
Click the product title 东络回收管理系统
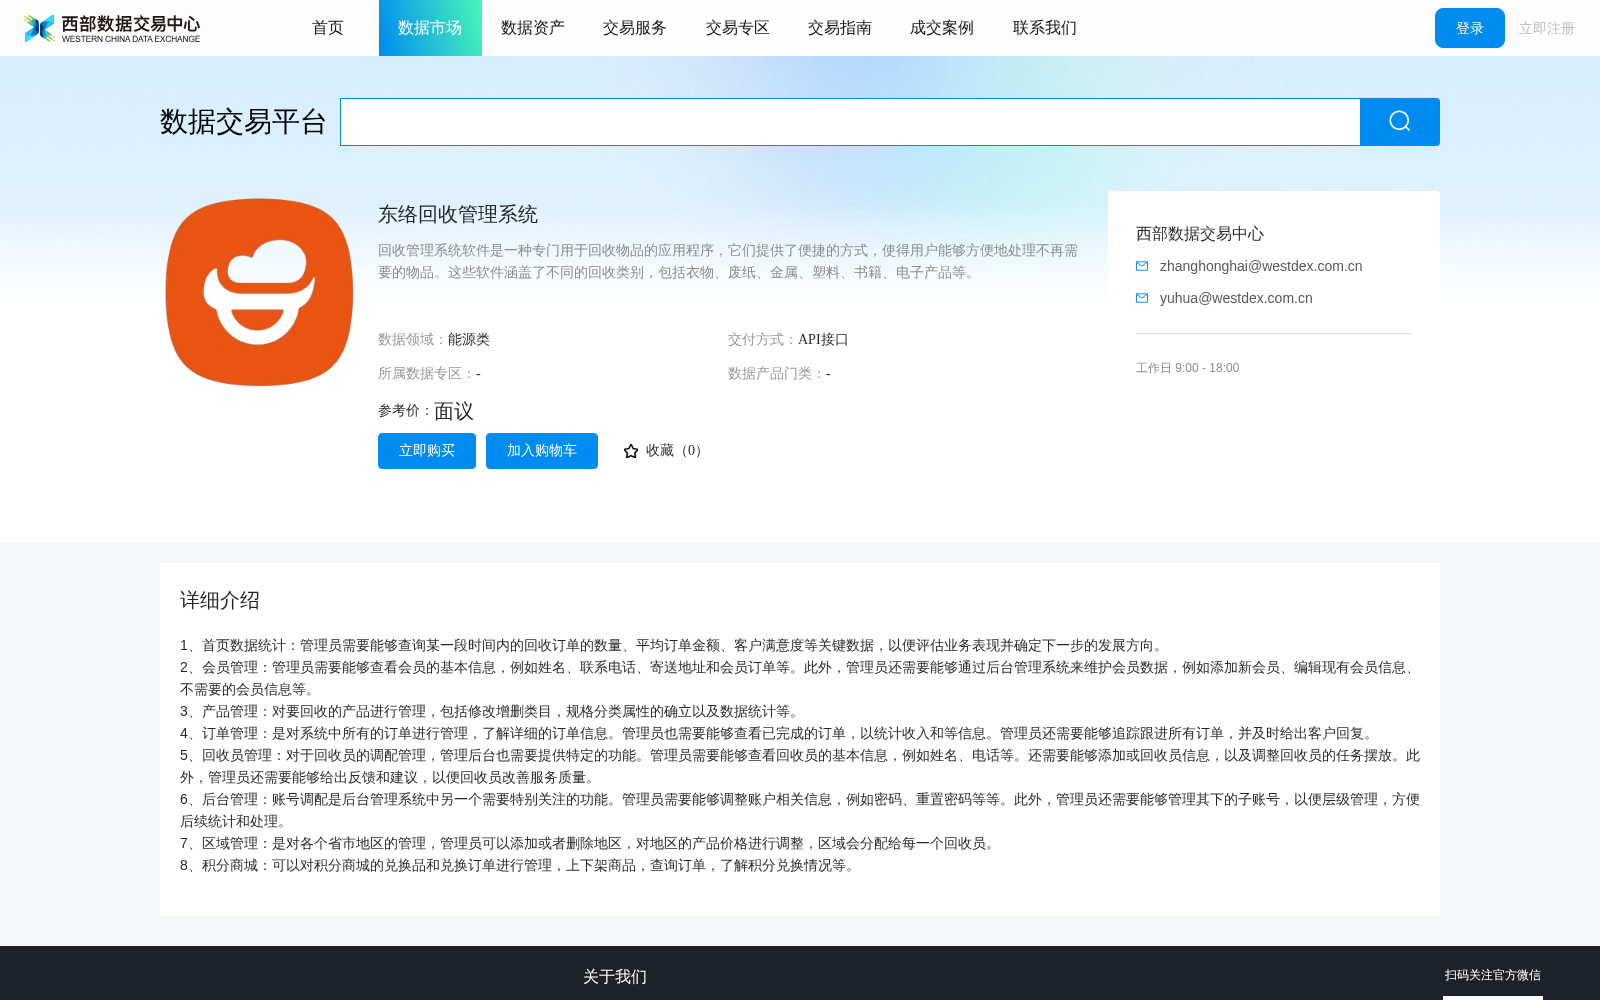pos(458,214)
